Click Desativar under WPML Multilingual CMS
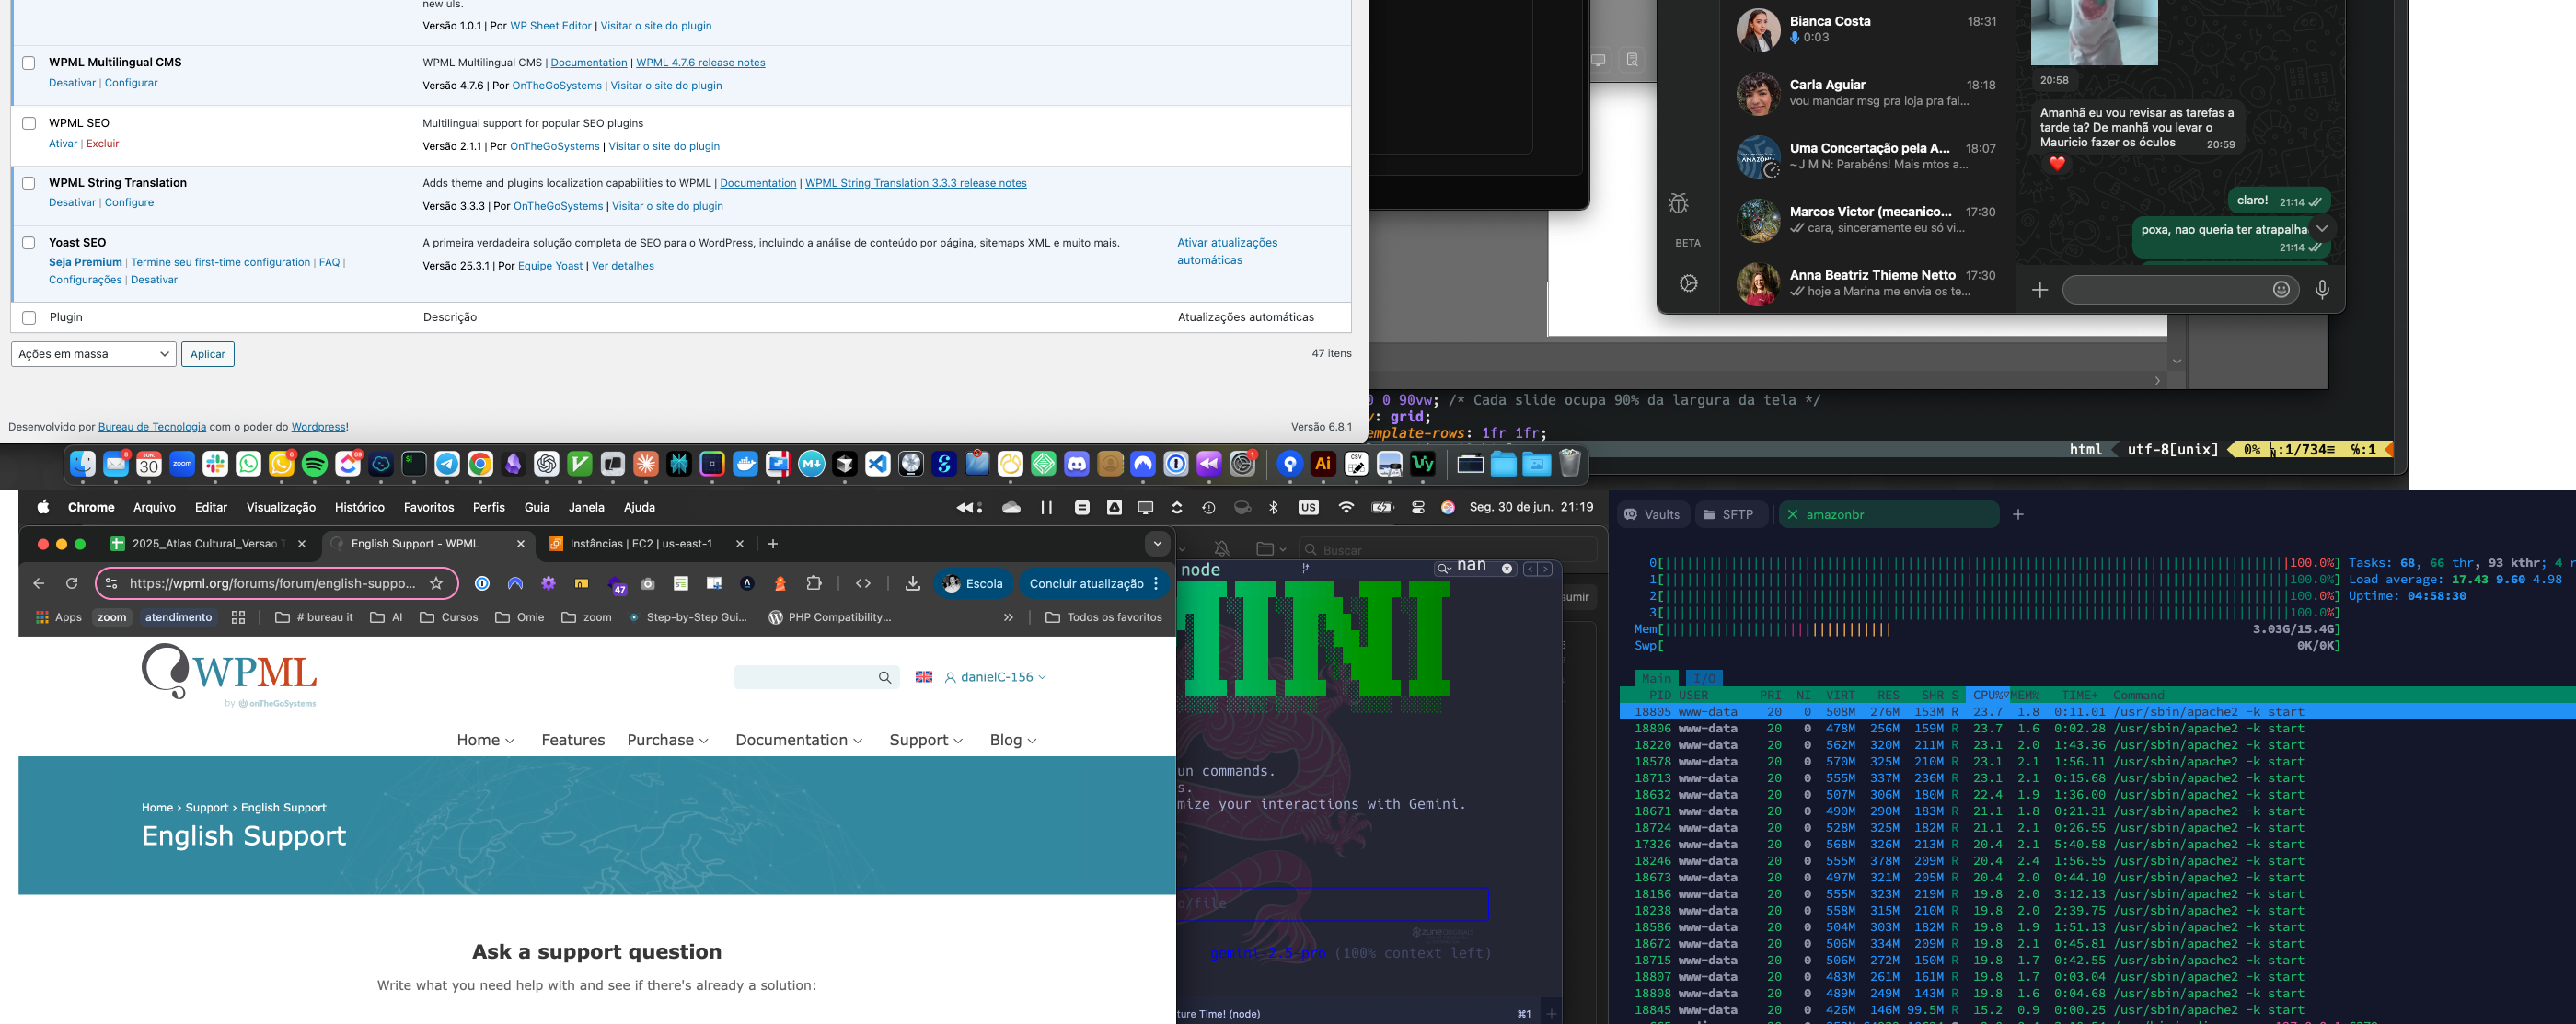The width and height of the screenshot is (2576, 1024). tap(72, 83)
